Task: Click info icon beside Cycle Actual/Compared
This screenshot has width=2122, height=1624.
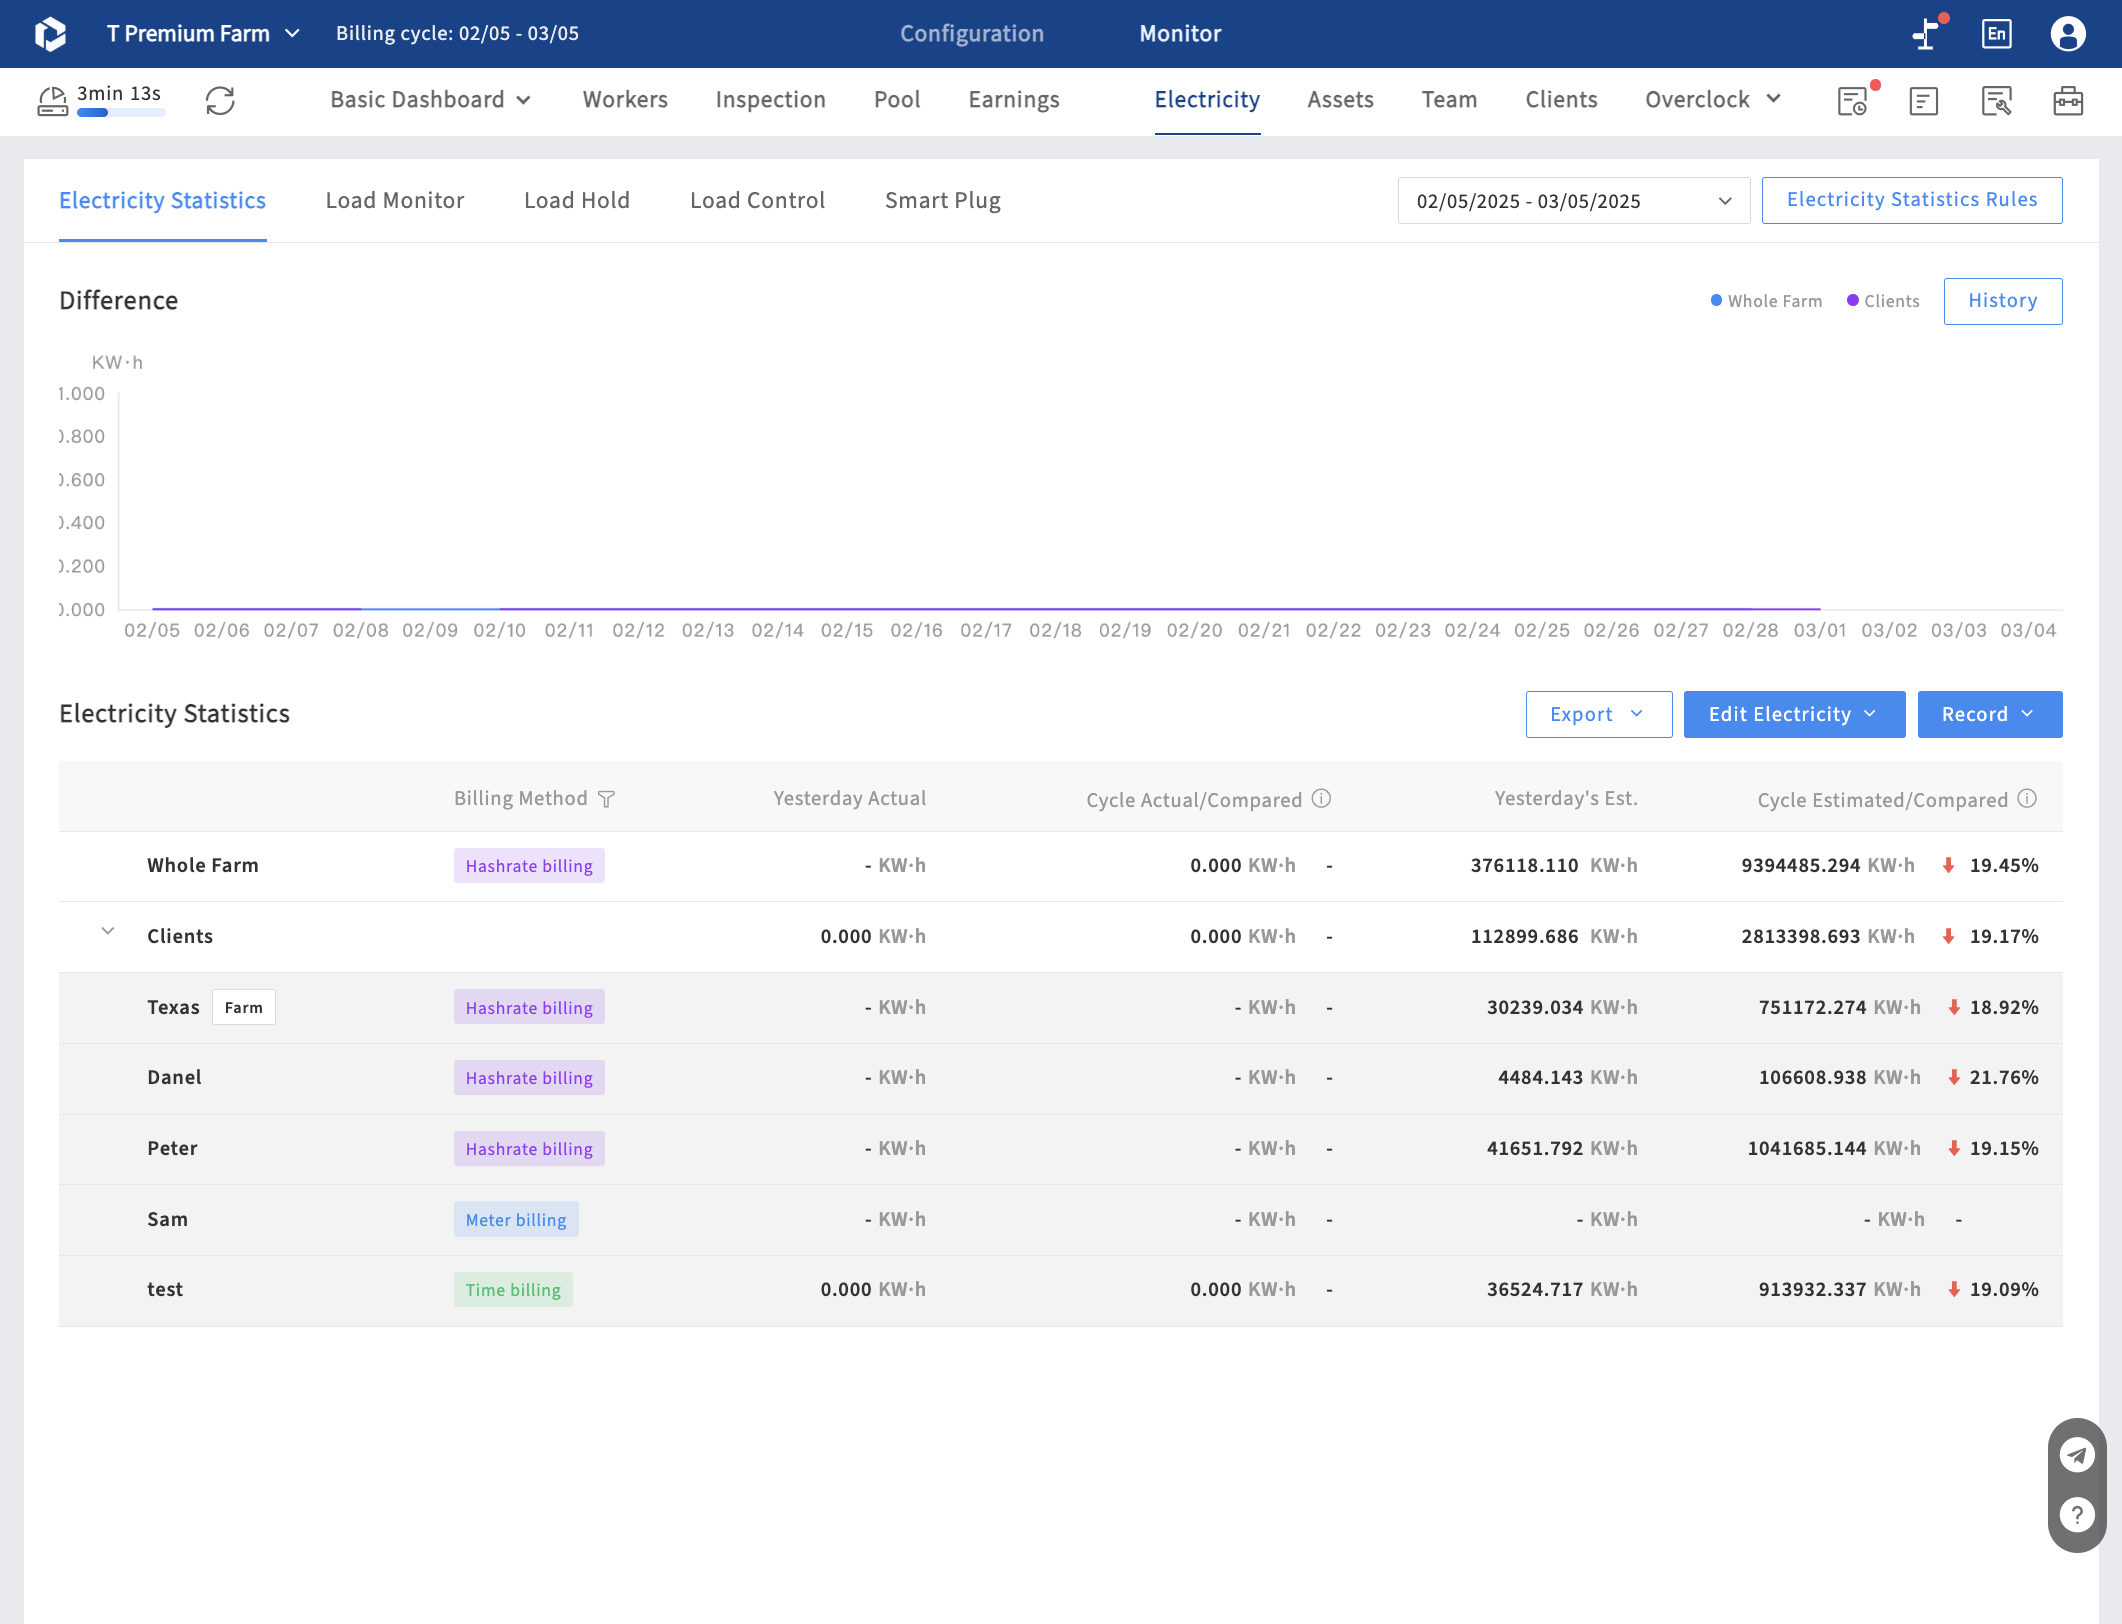Action: [1321, 799]
